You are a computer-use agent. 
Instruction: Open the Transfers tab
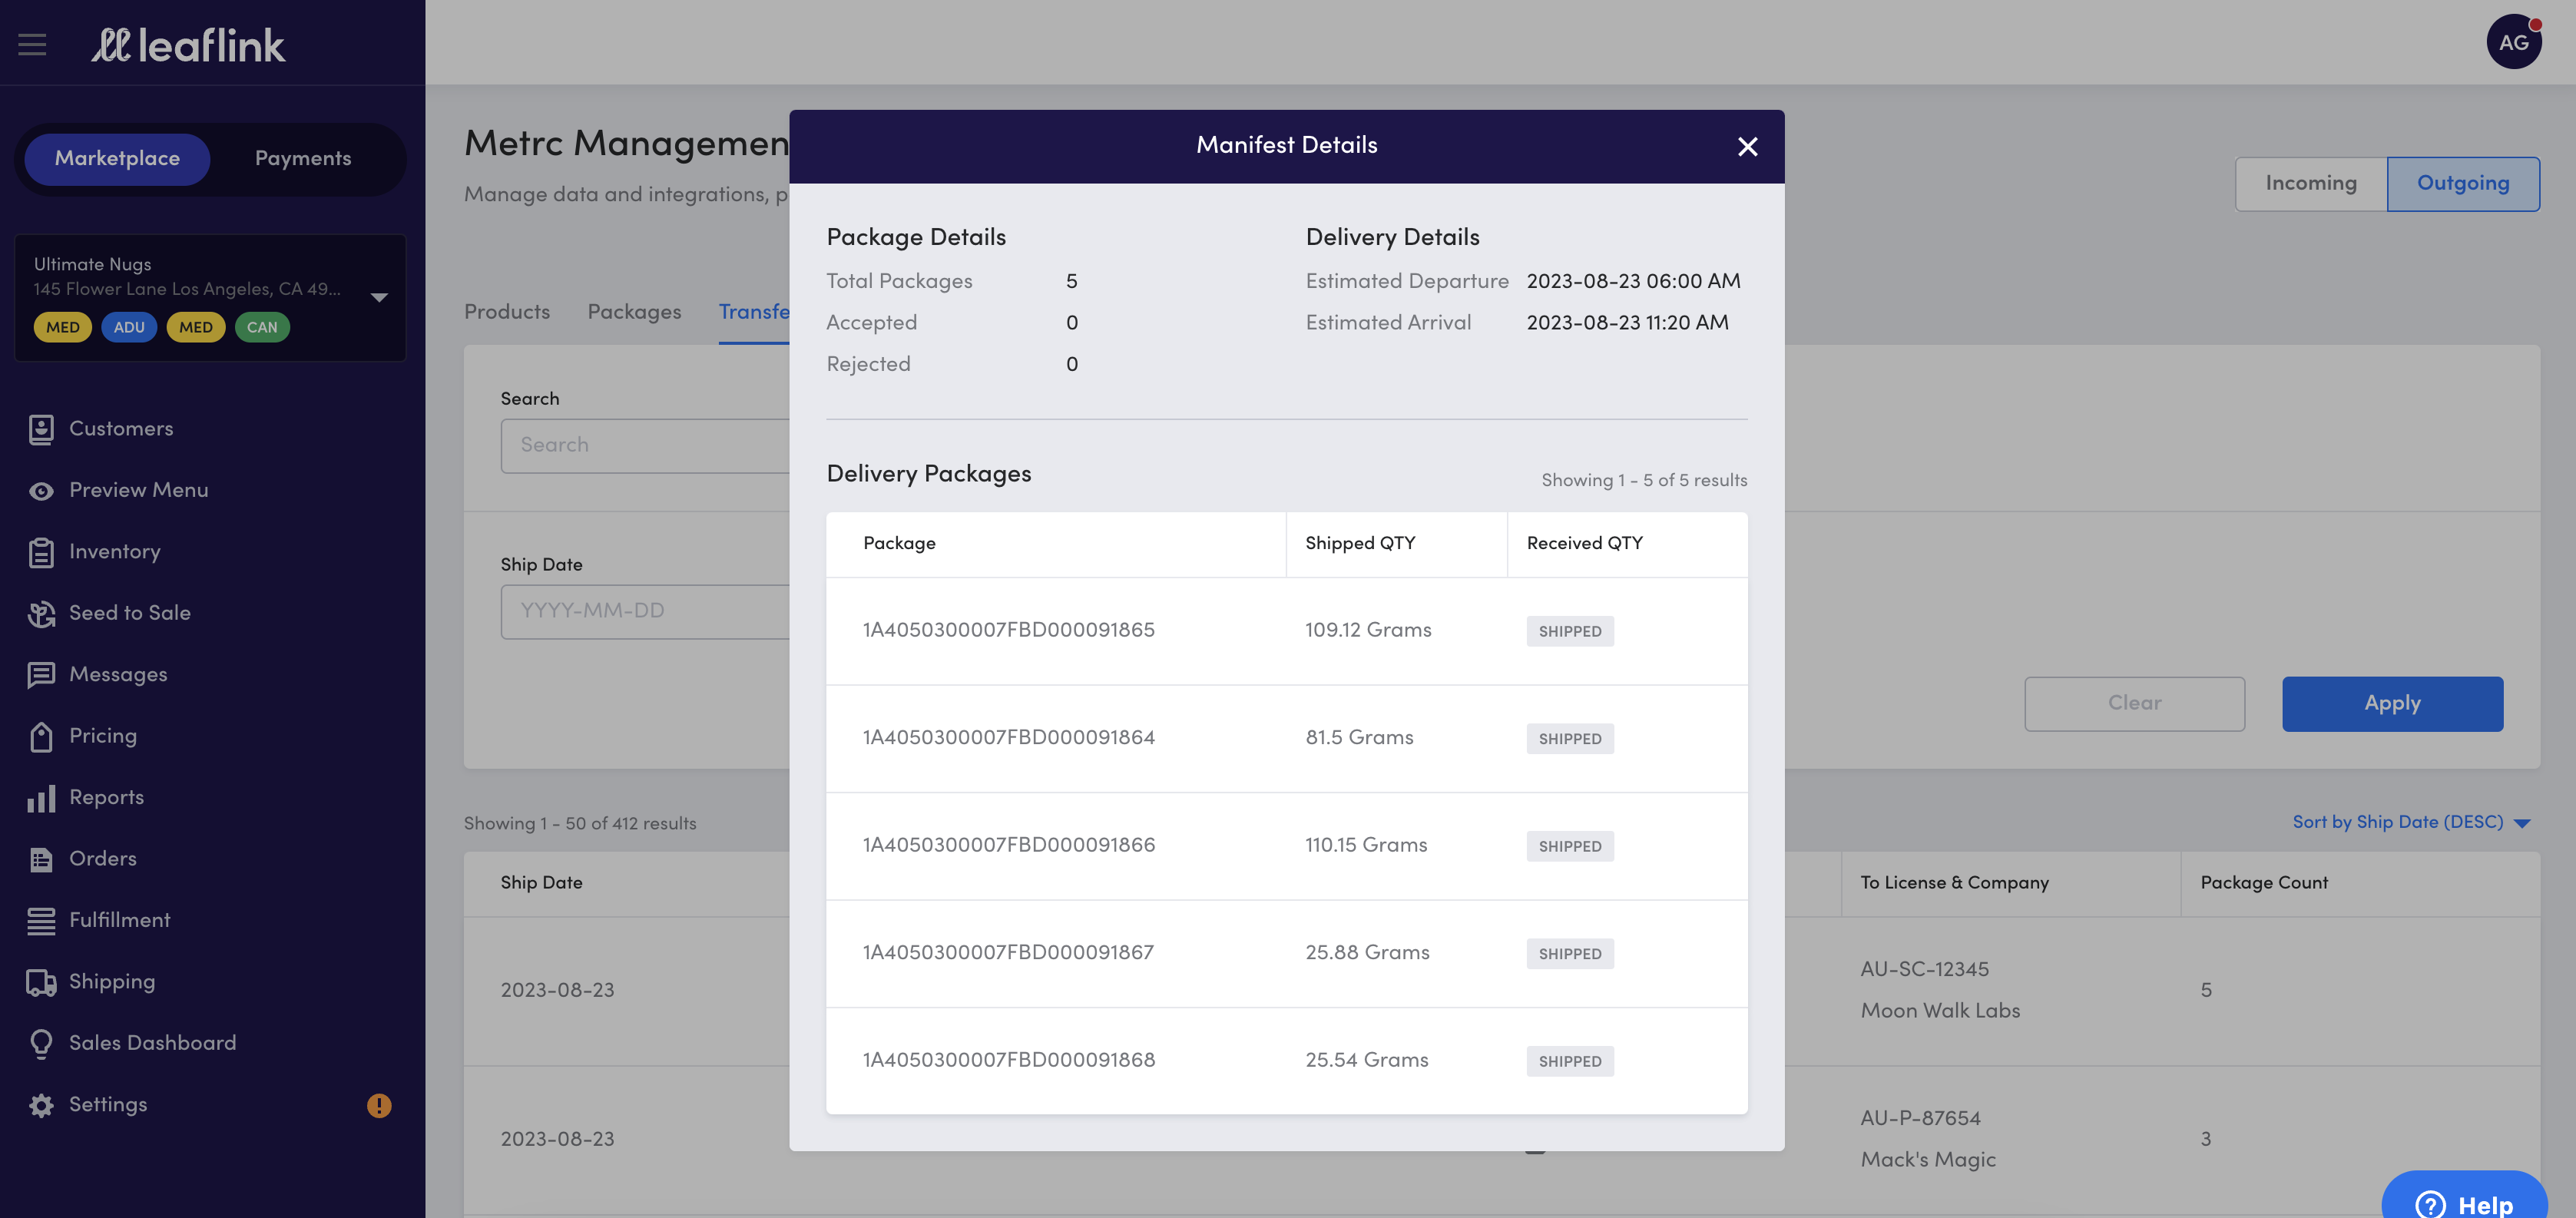click(x=754, y=312)
